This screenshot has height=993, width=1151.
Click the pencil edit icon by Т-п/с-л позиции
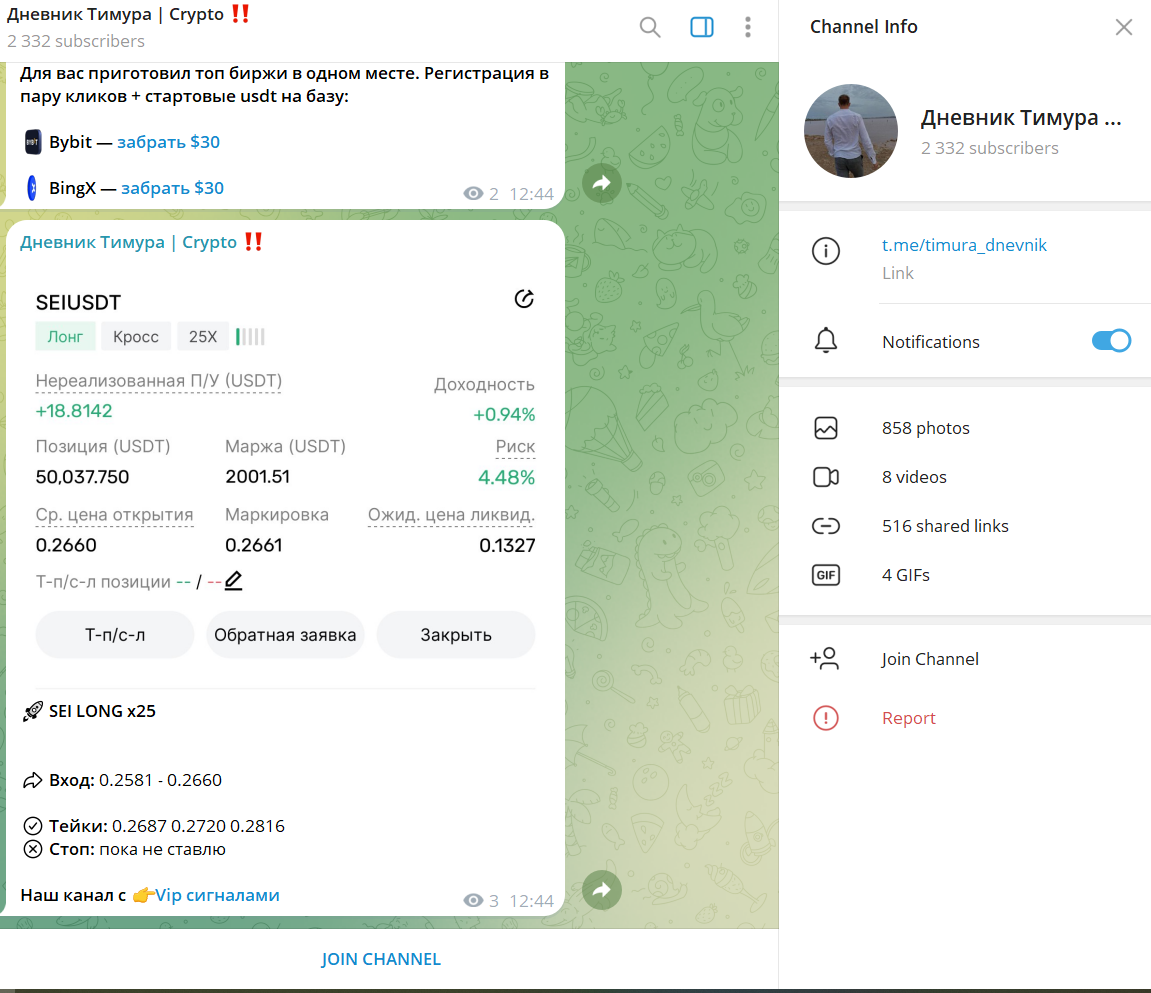click(x=233, y=581)
